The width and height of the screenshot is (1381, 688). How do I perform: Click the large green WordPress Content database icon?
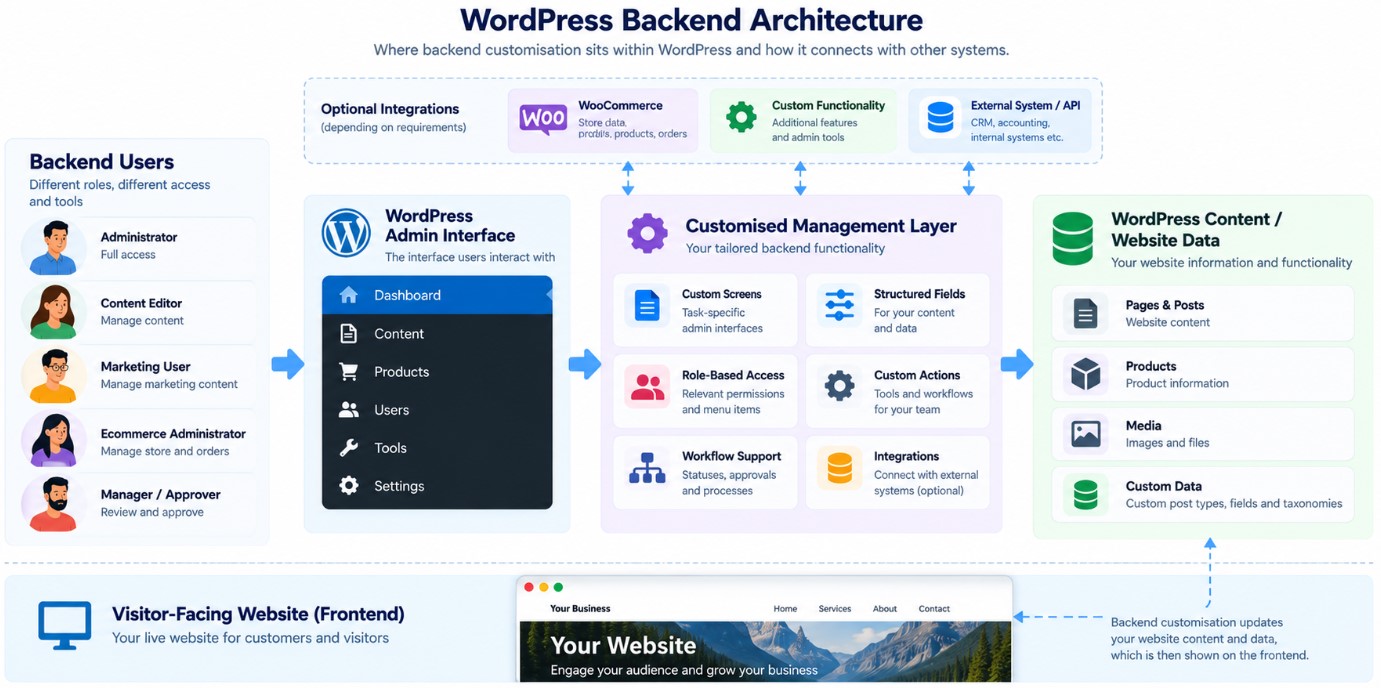[1072, 237]
